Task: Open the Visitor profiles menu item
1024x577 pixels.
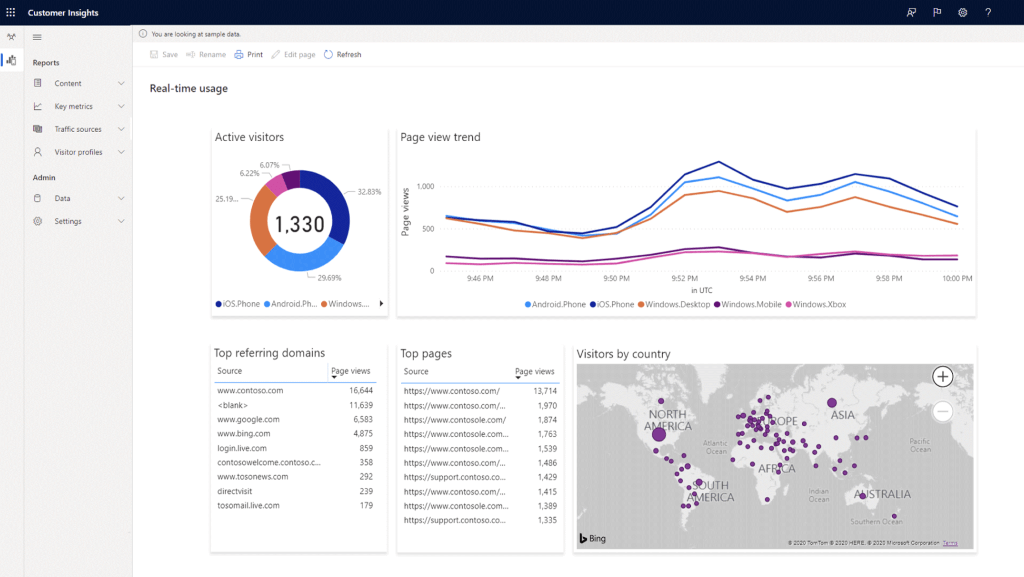Action: (x=78, y=152)
